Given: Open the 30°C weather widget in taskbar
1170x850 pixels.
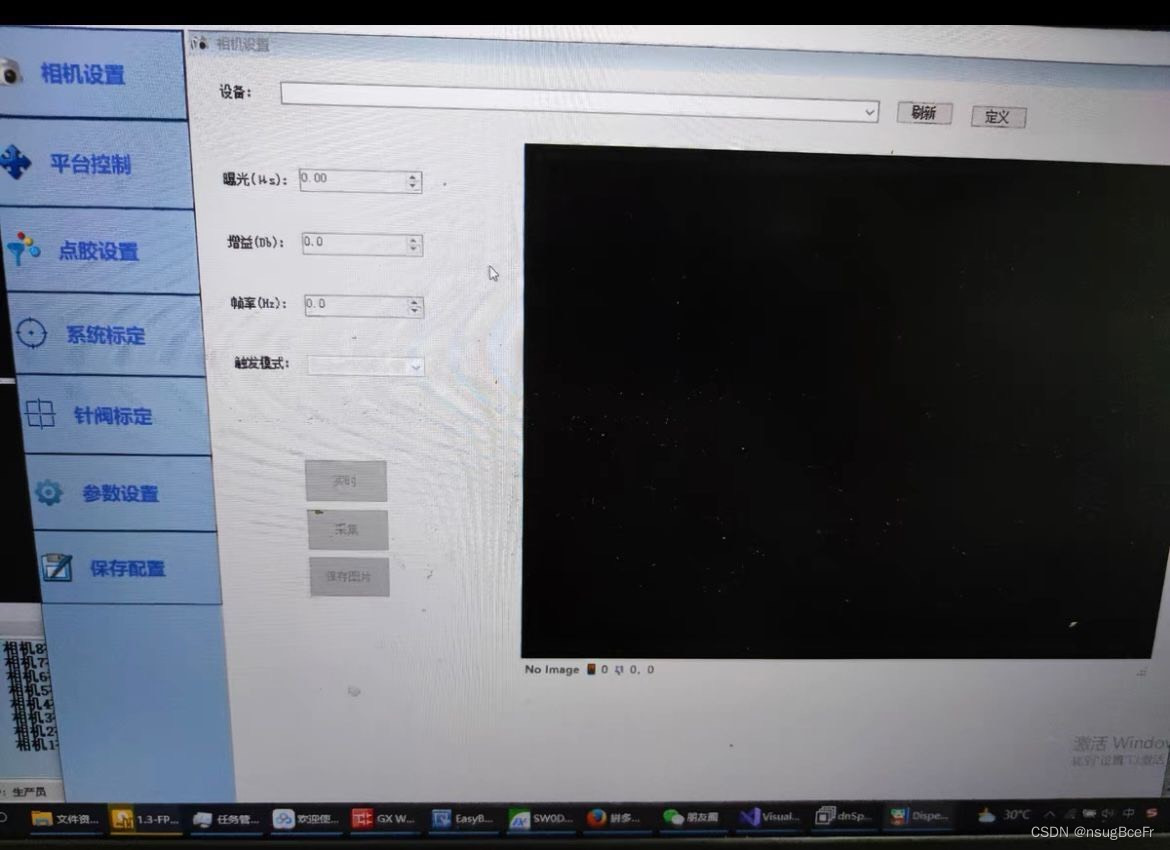Looking at the screenshot, I should (1004, 814).
